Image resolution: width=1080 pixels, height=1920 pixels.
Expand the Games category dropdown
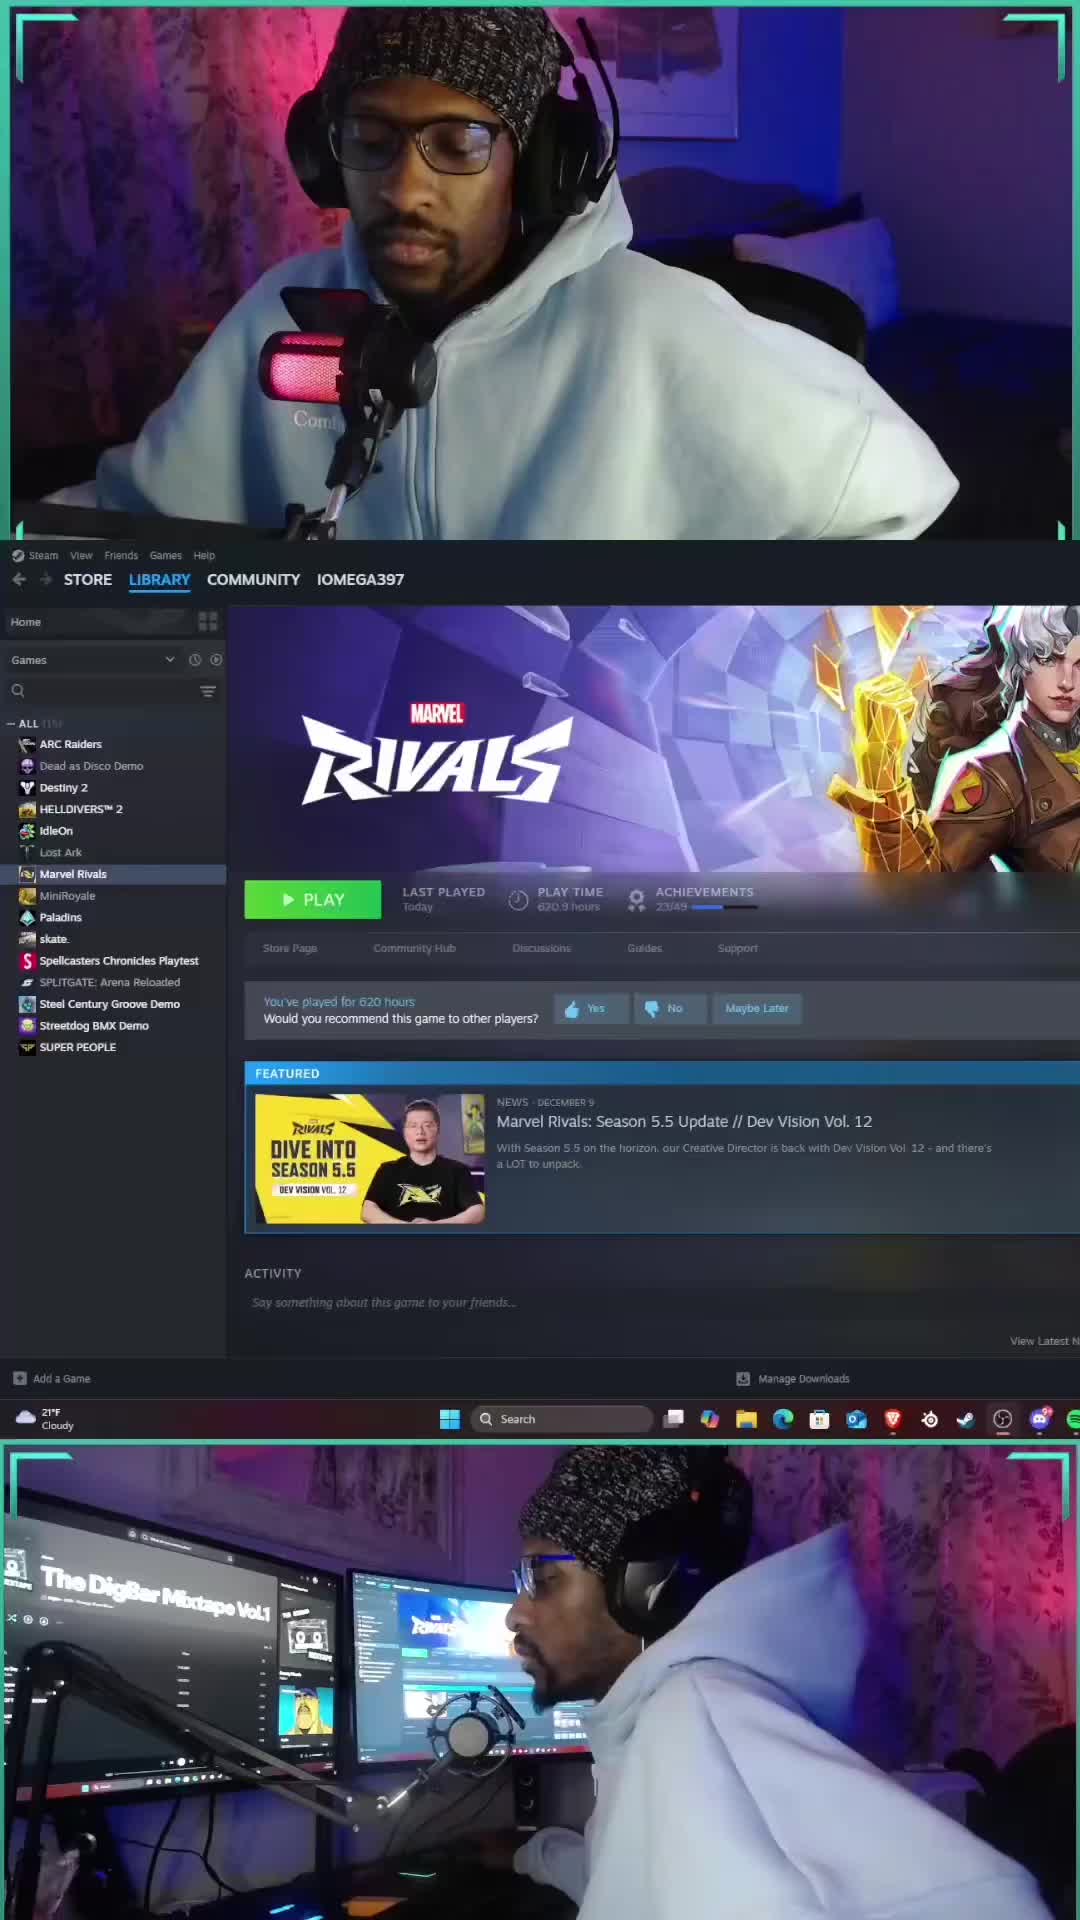point(170,660)
